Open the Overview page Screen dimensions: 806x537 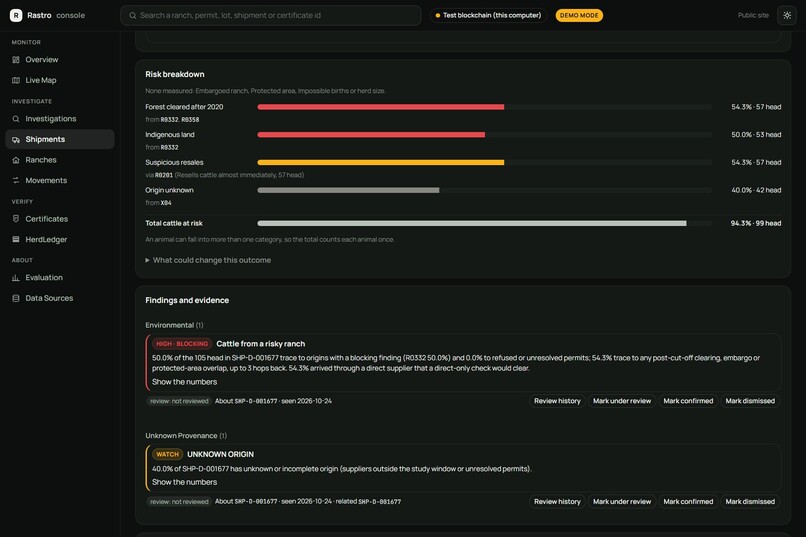click(x=60, y=60)
